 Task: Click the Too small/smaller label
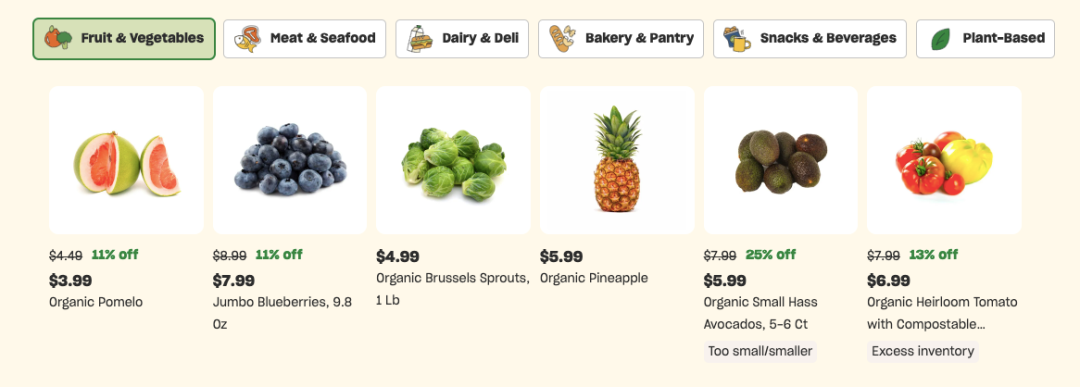[760, 351]
